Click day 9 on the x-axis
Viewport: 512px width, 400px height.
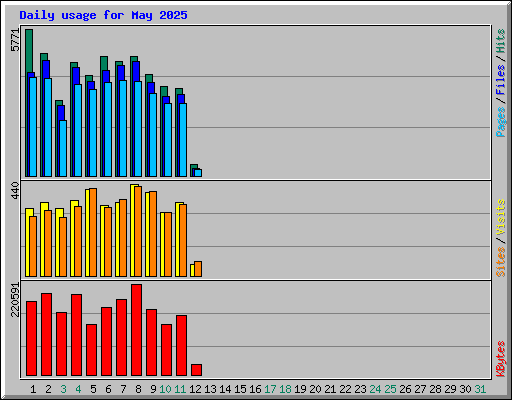pos(153,389)
